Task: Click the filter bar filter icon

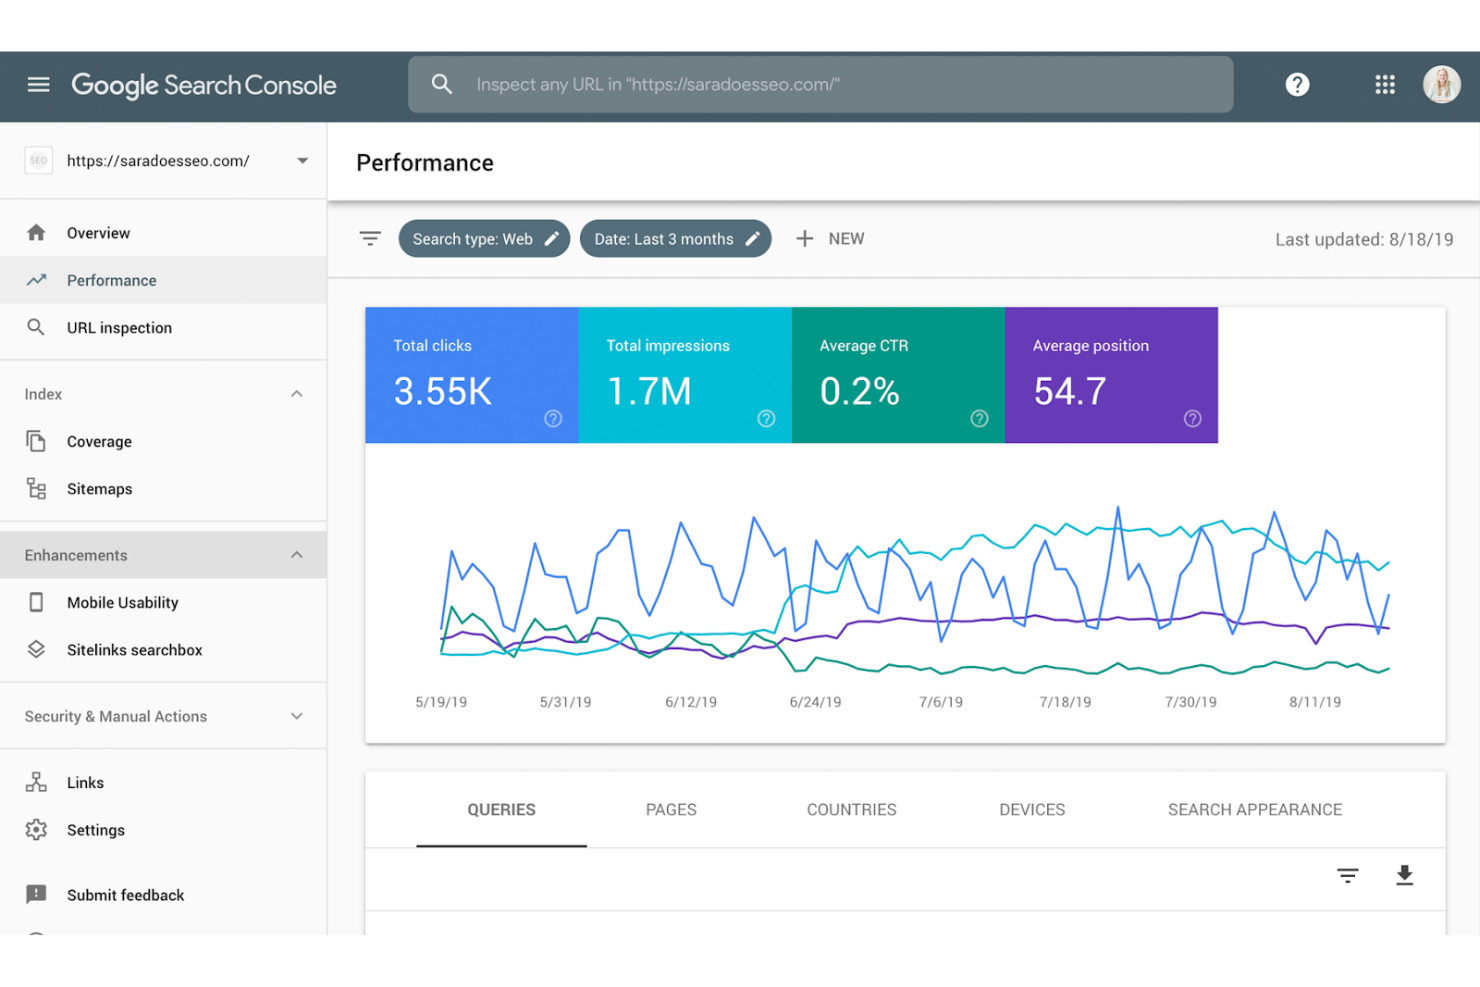Action: point(370,238)
